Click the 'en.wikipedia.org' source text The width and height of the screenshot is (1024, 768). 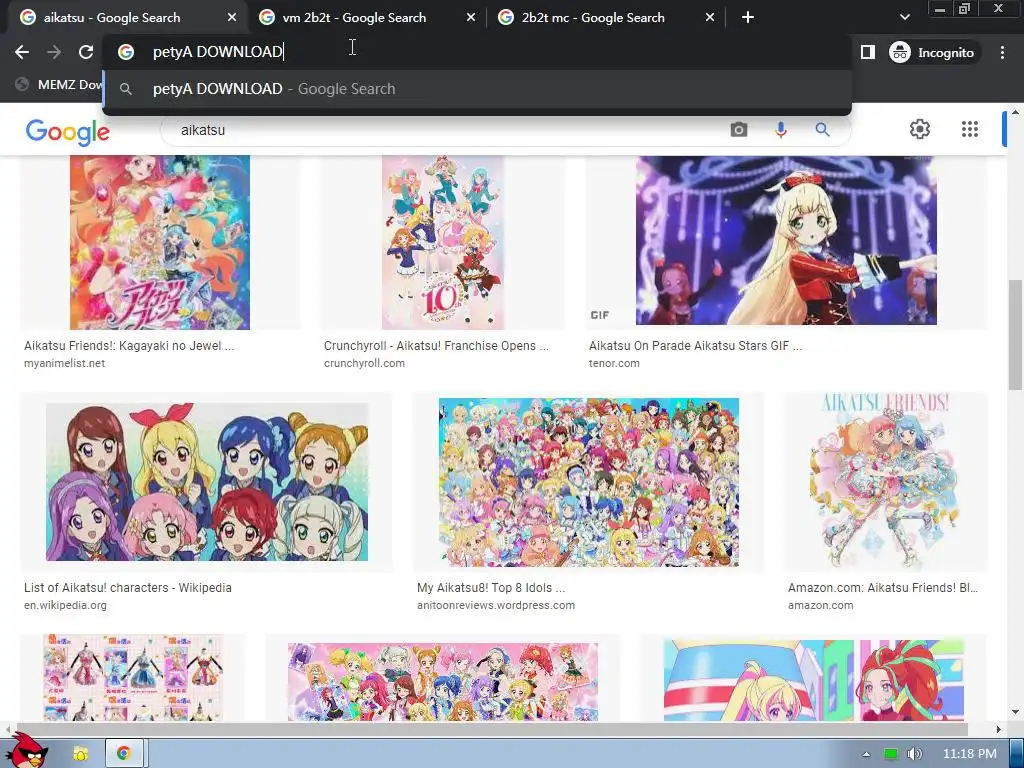(x=65, y=605)
